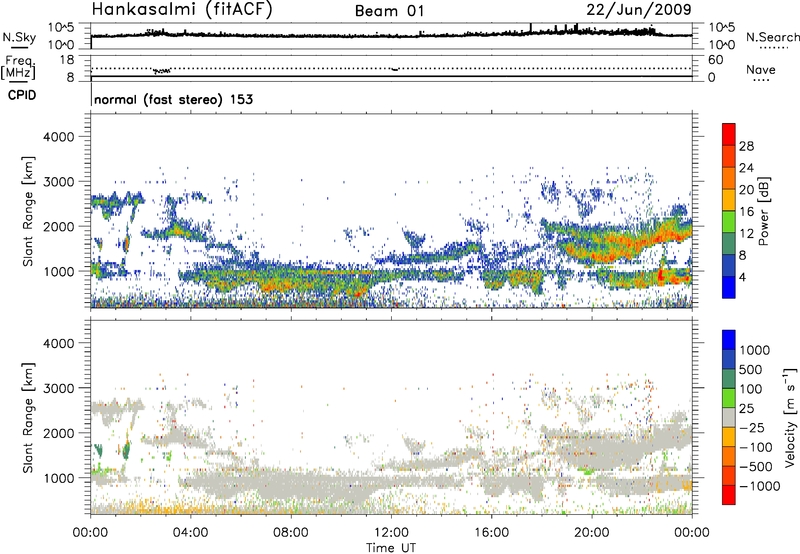Screen dimensions: 800x554
Task: Click the 08:00 time tick label
Action: point(291,533)
